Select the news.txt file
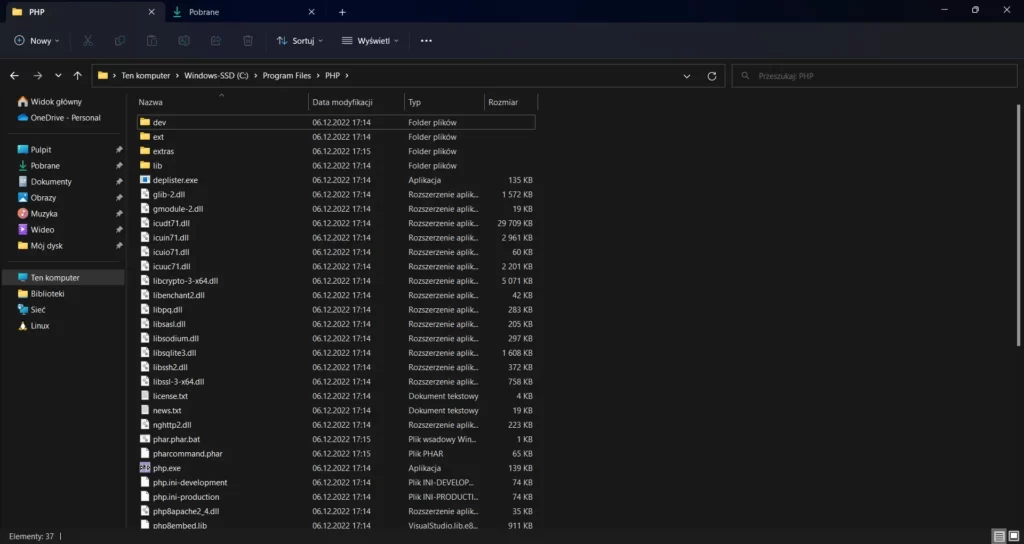The image size is (1024, 544). (x=336, y=411)
